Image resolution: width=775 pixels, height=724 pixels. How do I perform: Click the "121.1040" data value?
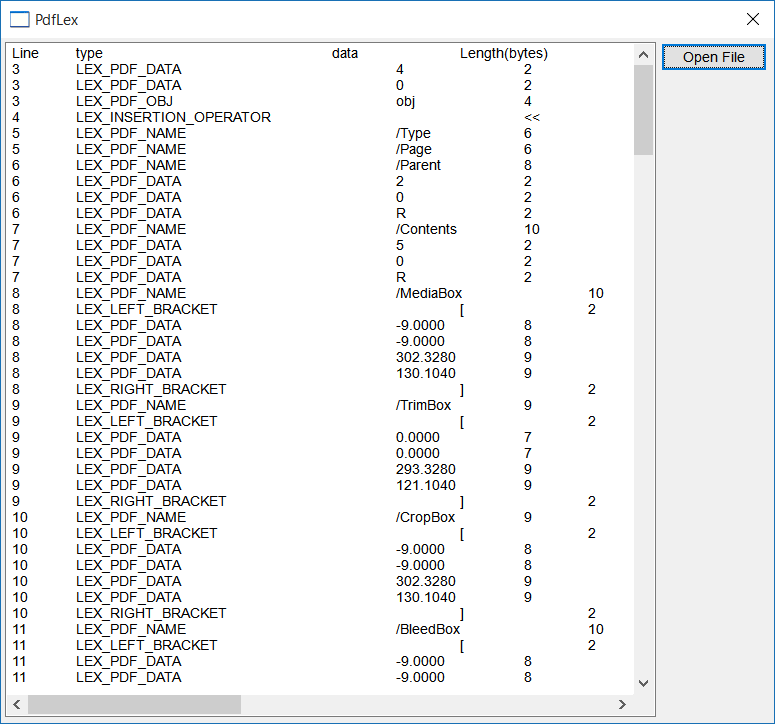[426, 485]
